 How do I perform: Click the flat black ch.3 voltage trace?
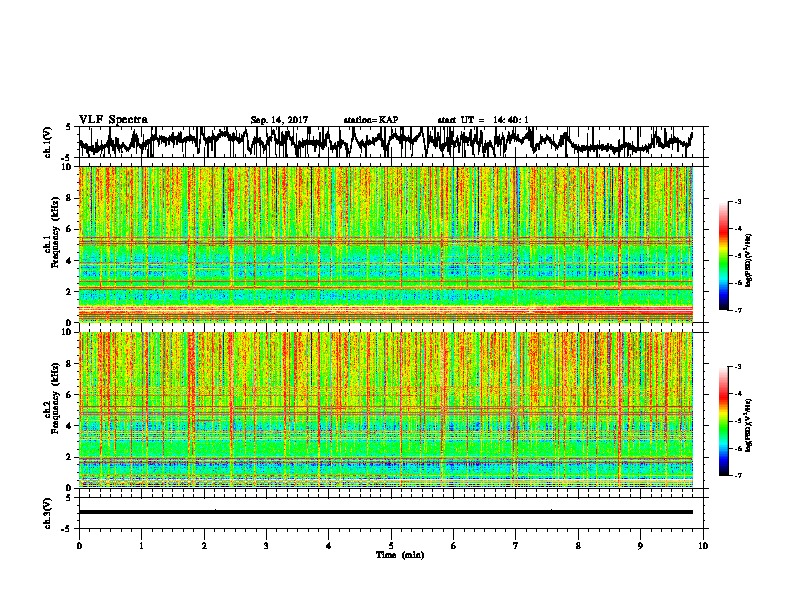point(386,512)
